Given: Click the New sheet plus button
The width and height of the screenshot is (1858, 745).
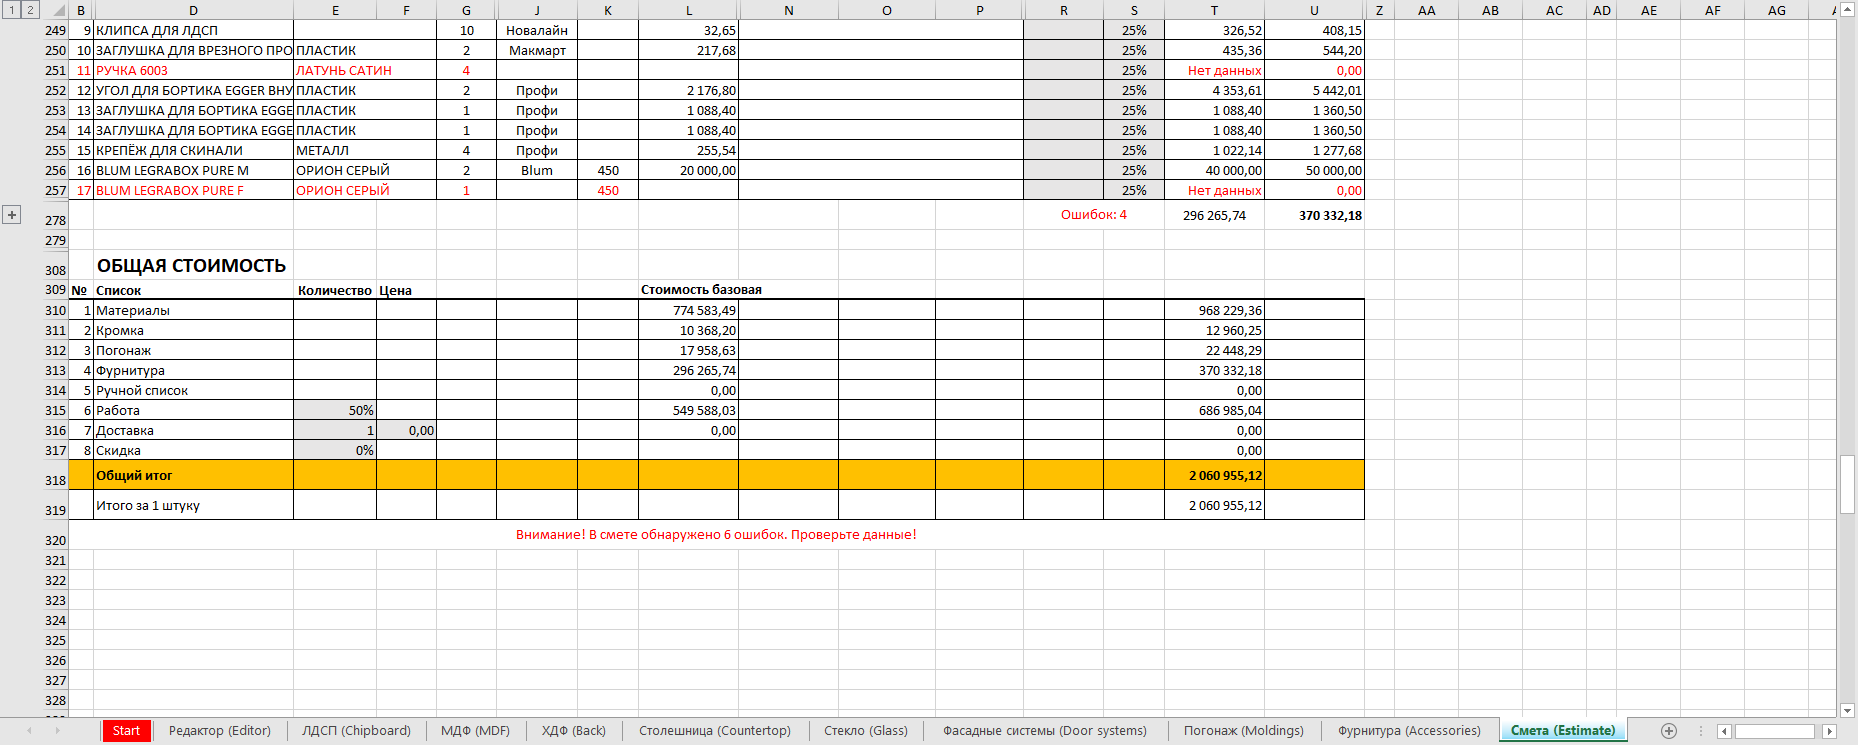Looking at the screenshot, I should 1668,731.
